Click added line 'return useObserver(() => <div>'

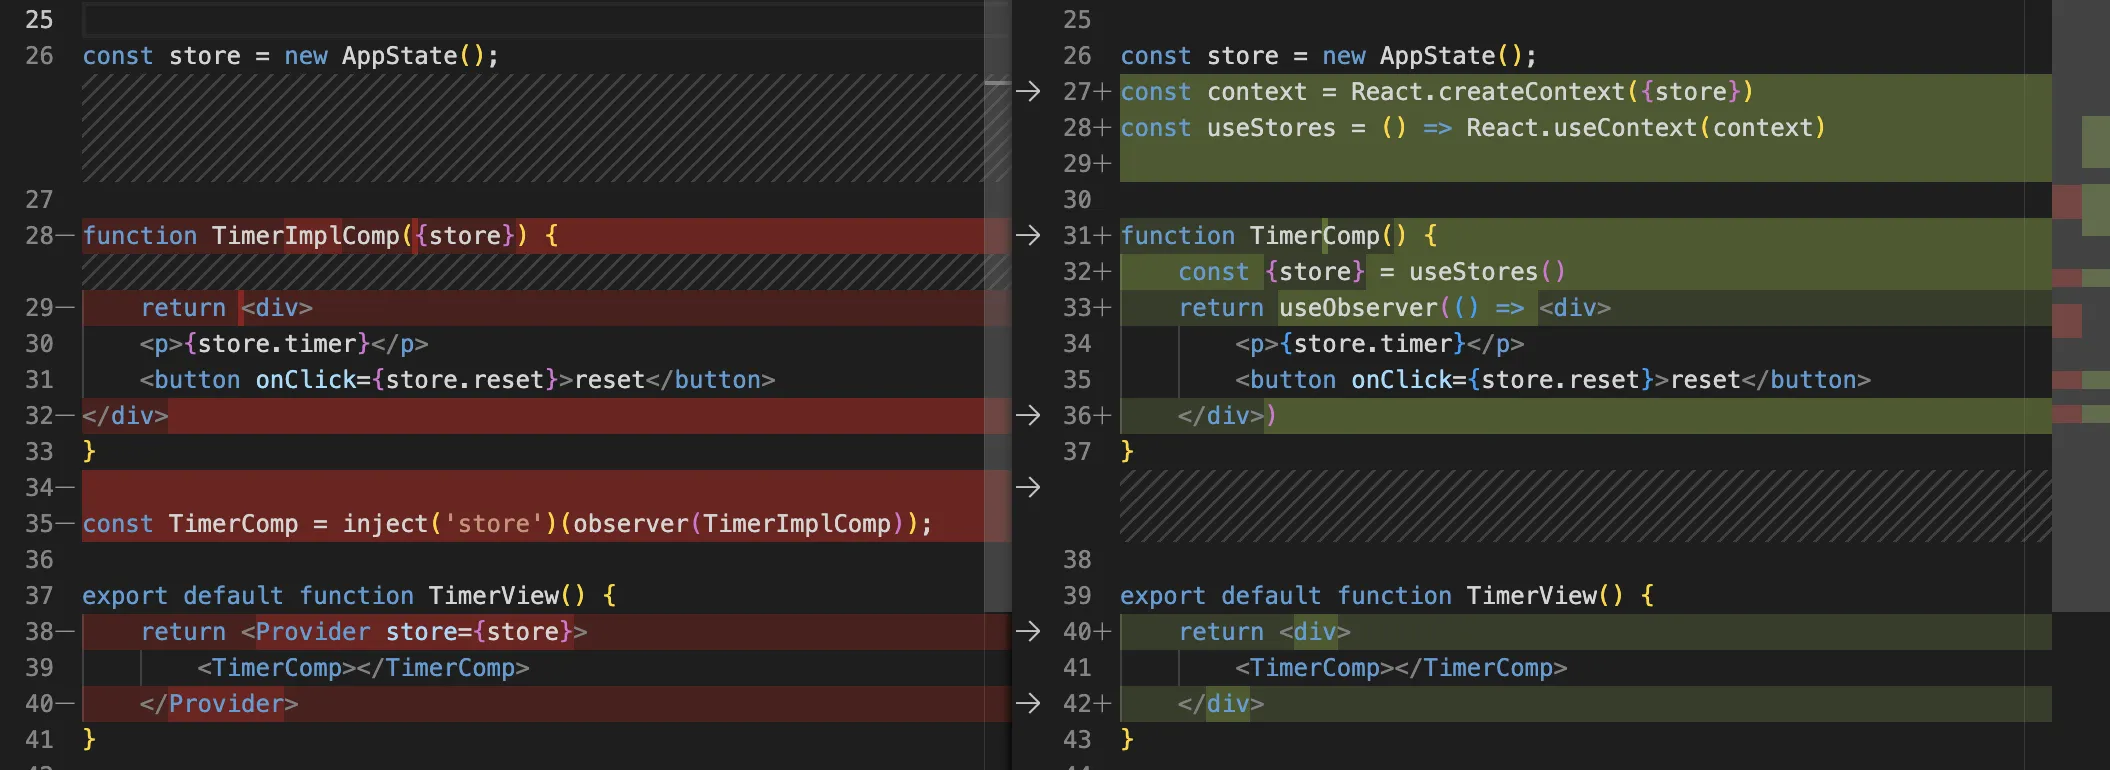tap(1395, 308)
